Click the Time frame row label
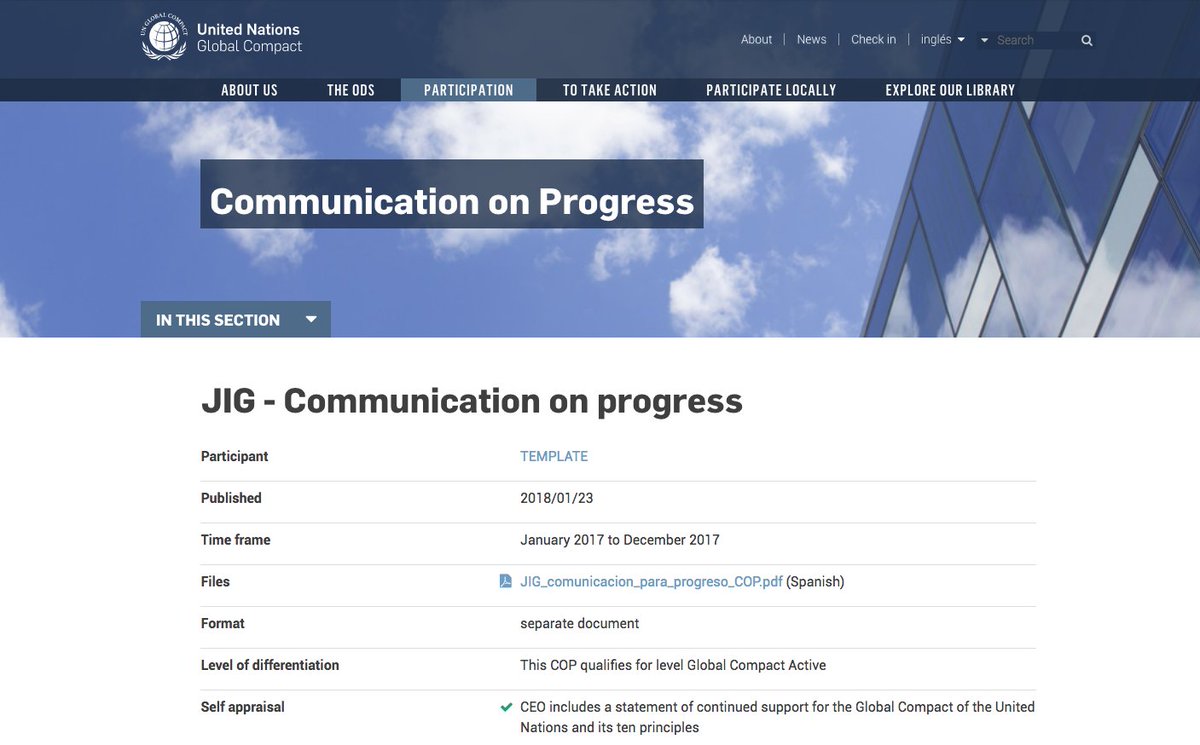Screen dimensions: 1200x745 [x=236, y=540]
